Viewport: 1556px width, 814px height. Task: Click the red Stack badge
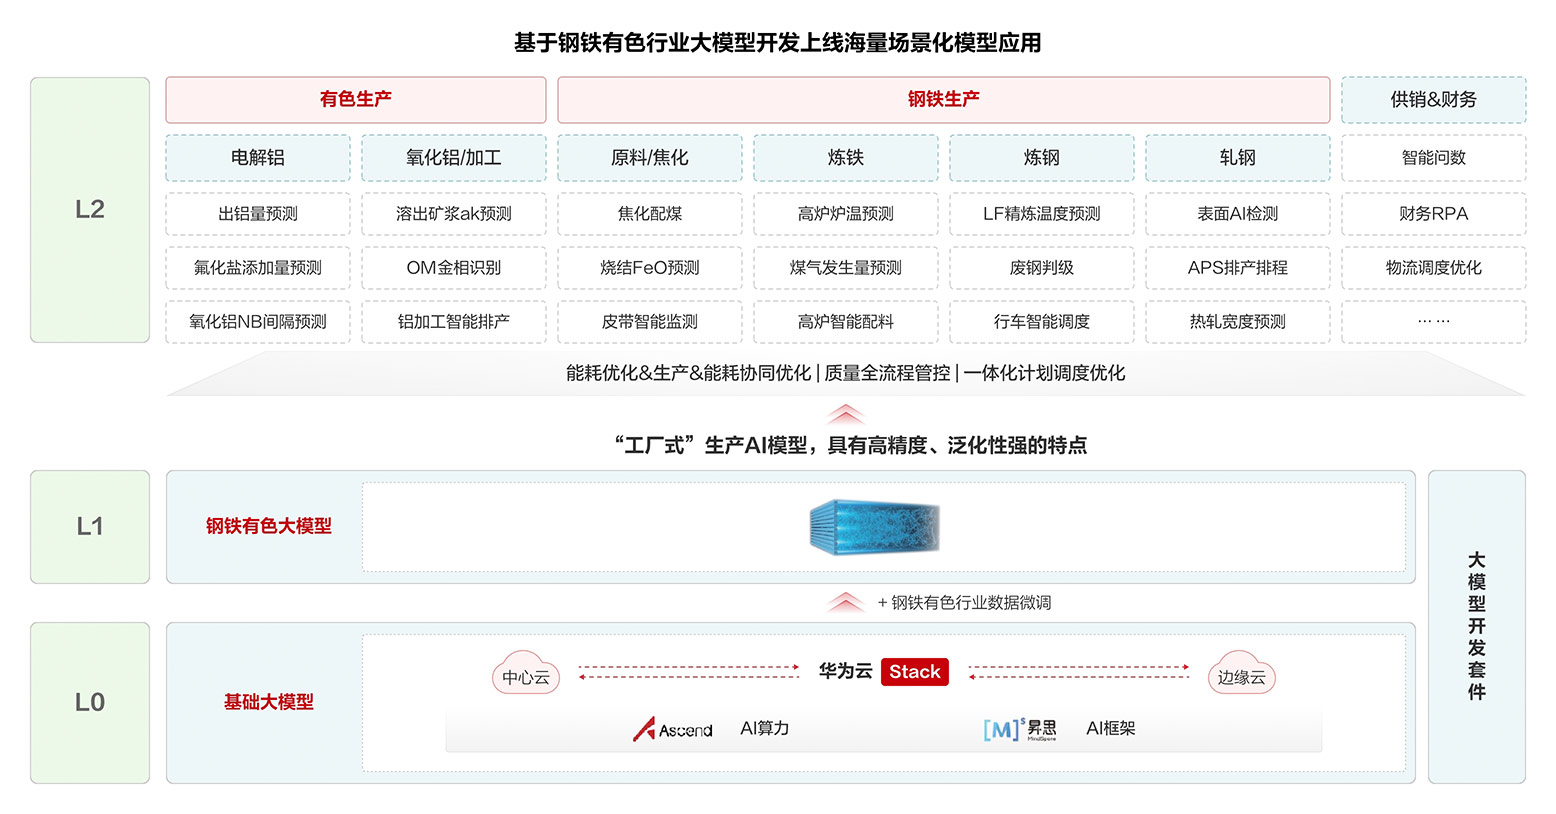pyautogui.click(x=914, y=672)
